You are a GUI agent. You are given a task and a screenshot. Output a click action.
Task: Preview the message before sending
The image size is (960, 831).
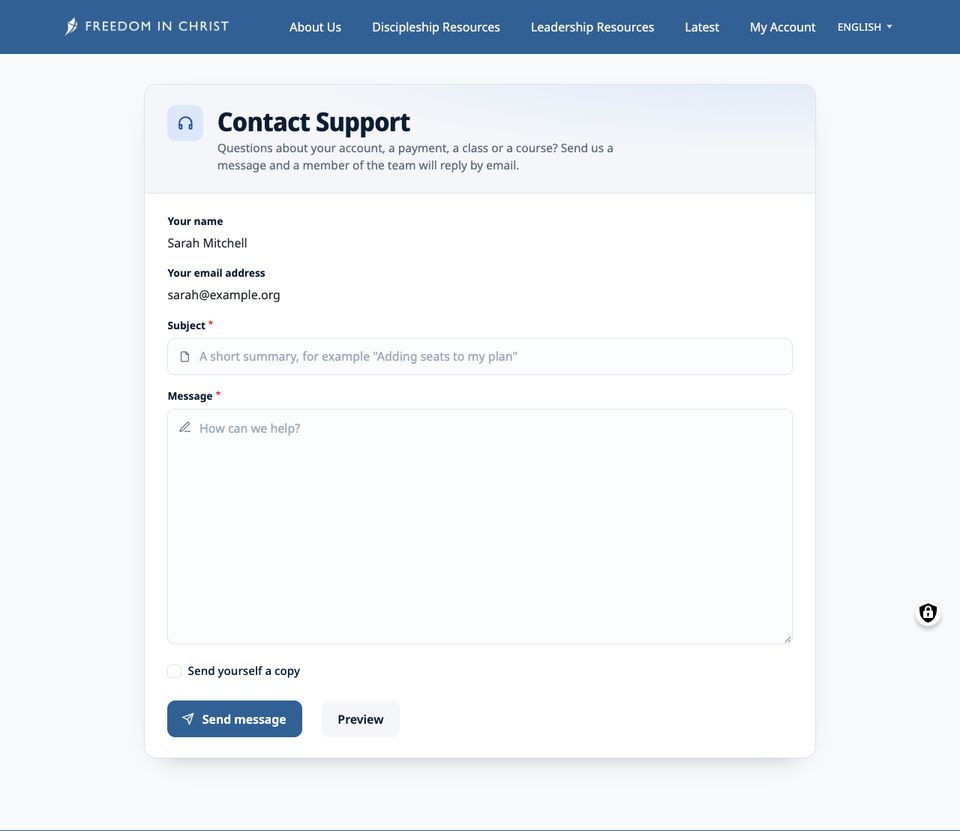pos(361,719)
